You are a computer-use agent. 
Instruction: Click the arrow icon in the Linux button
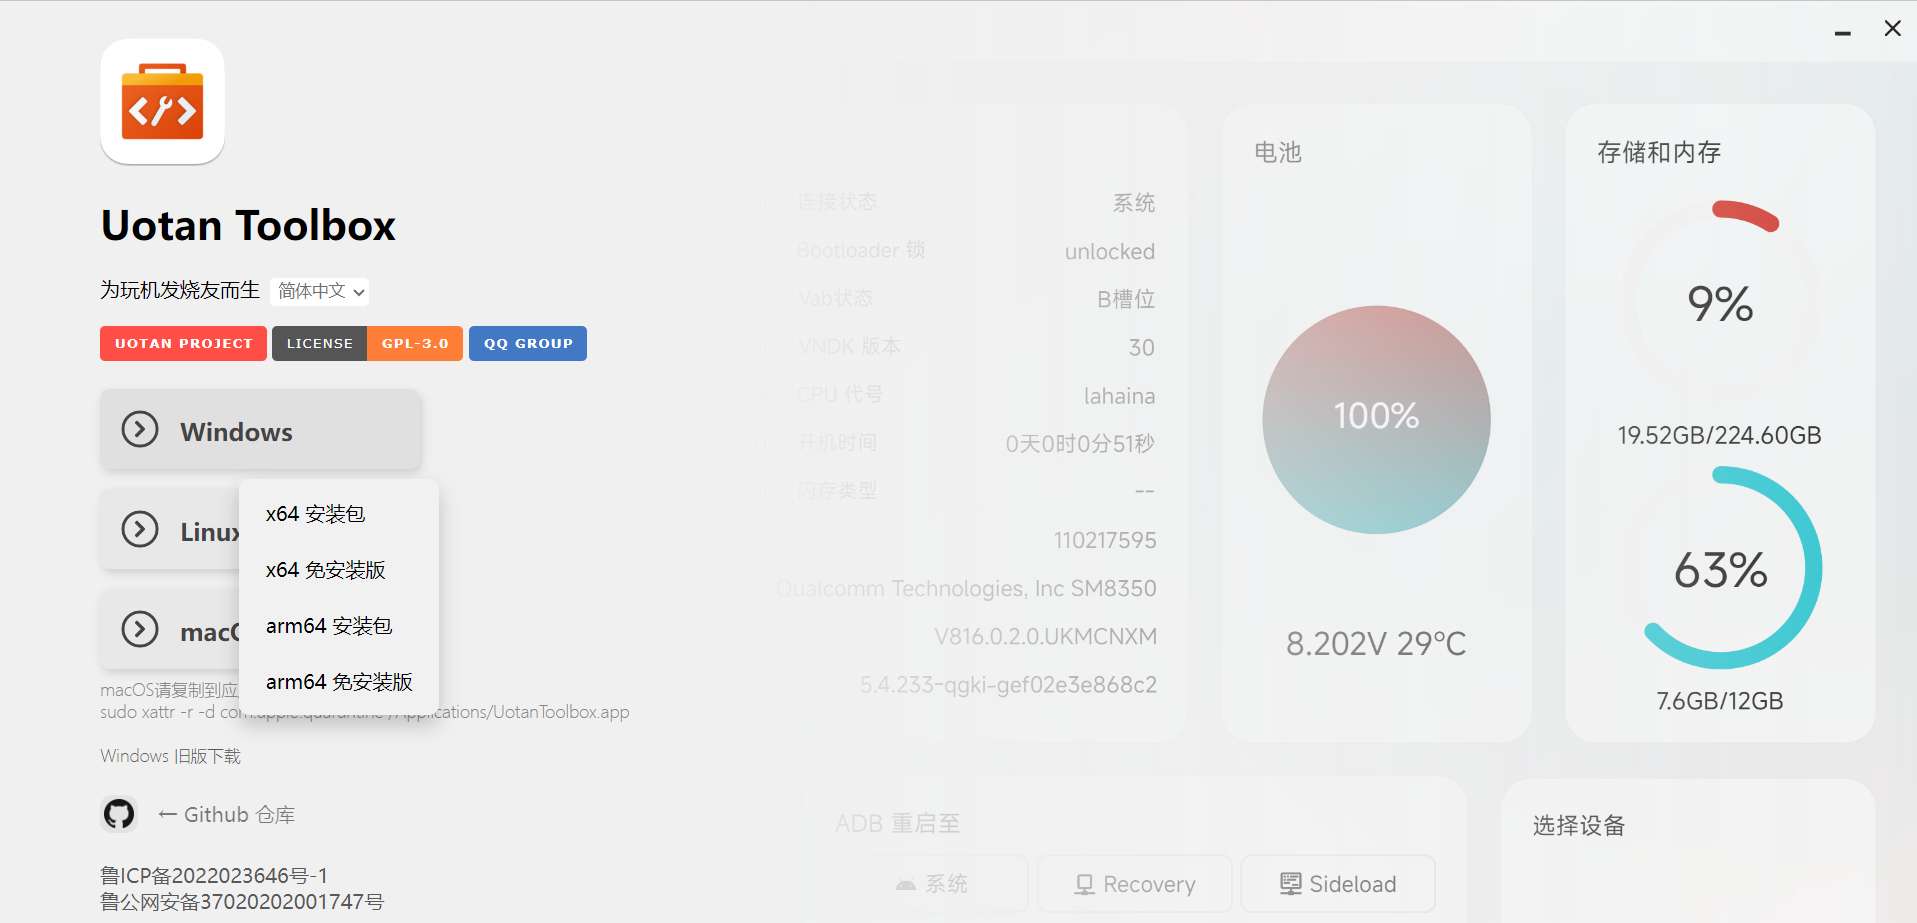[140, 529]
